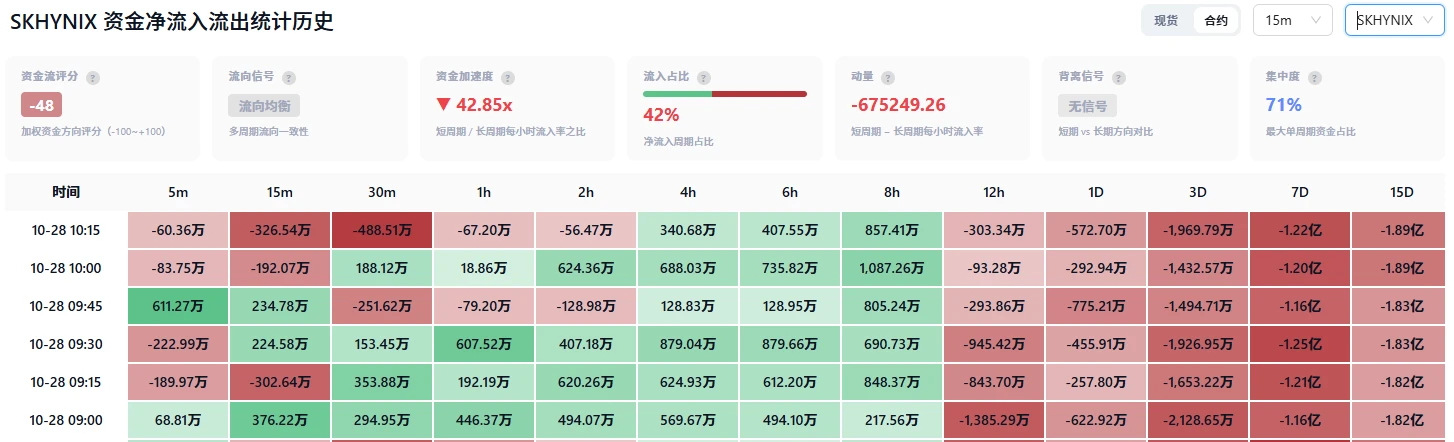Click the -48 score badge
Image resolution: width=1454 pixels, height=442 pixels.
[x=42, y=105]
